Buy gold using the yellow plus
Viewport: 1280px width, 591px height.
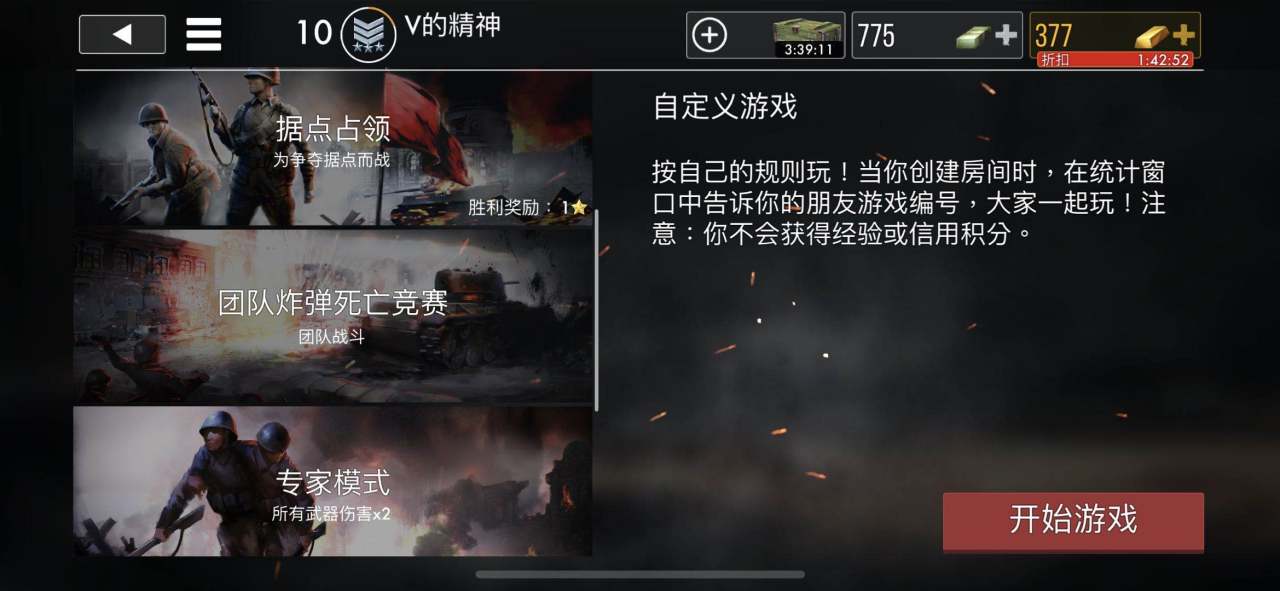(1184, 36)
